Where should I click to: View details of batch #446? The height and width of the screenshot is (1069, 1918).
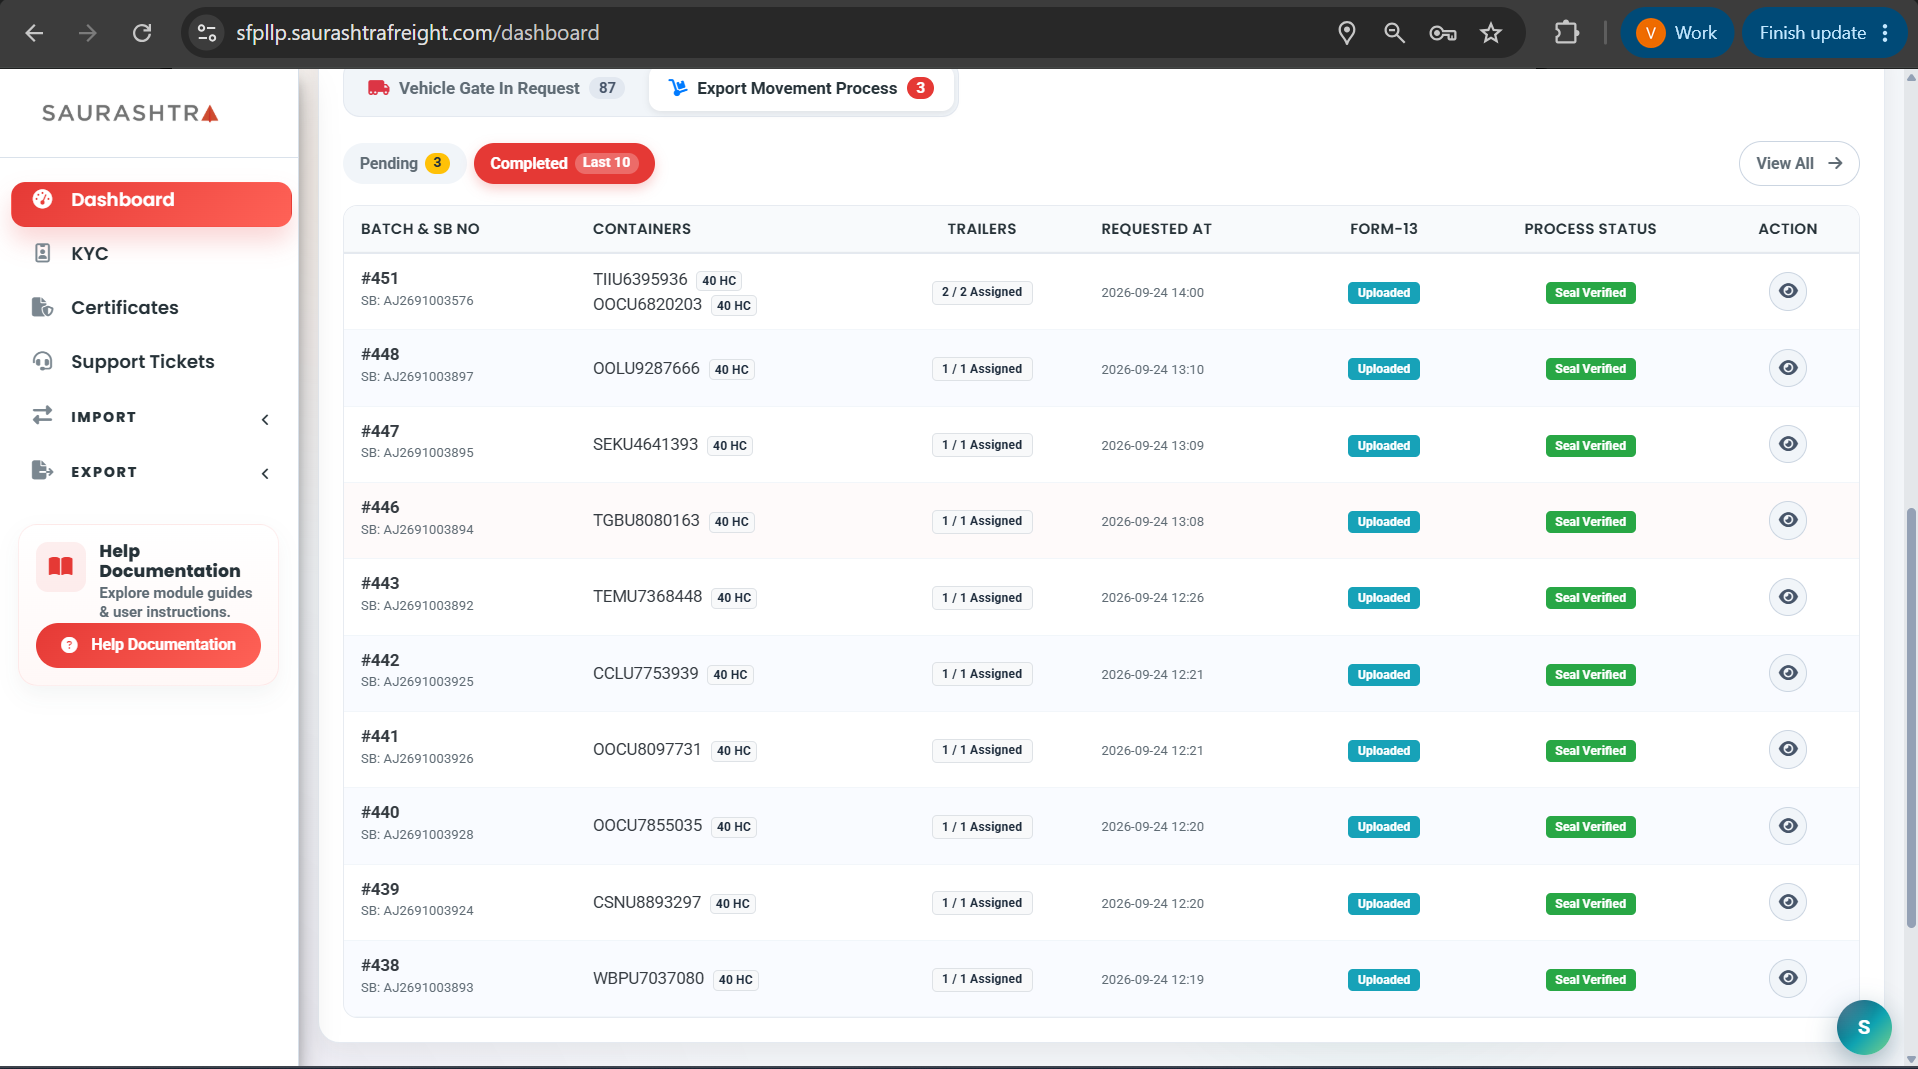[1788, 520]
